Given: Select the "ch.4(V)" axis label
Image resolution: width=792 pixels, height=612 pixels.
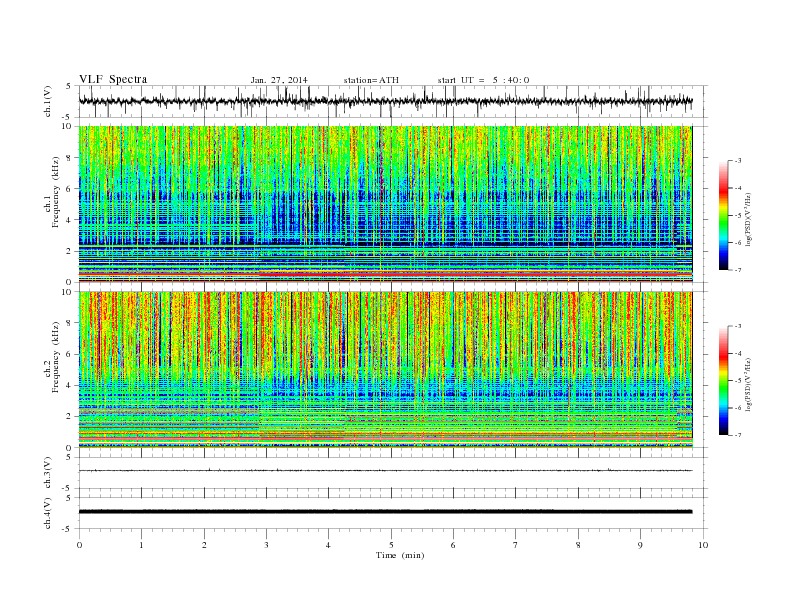Looking at the screenshot, I should [48, 513].
